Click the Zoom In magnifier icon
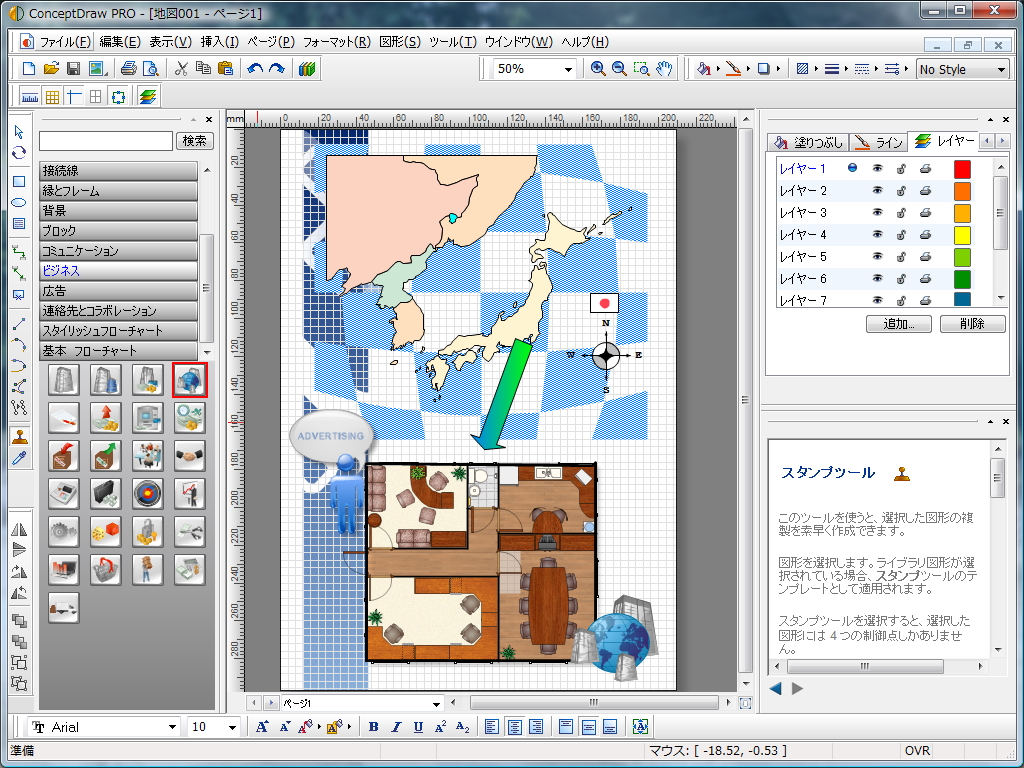1024x768 pixels. point(598,69)
